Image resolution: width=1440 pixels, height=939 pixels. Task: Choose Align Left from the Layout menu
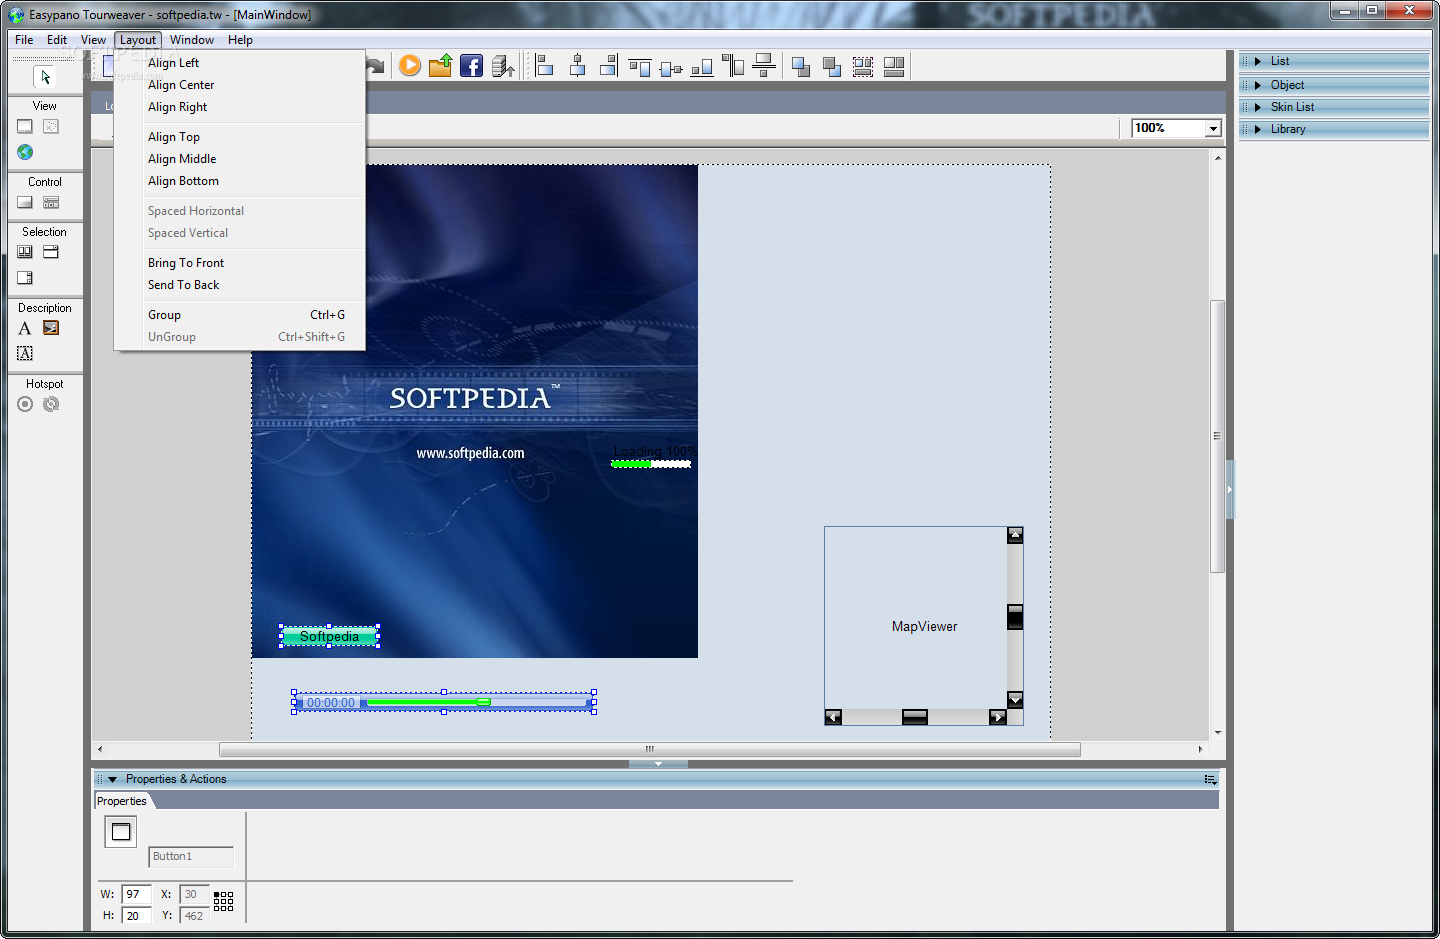[240, 63]
